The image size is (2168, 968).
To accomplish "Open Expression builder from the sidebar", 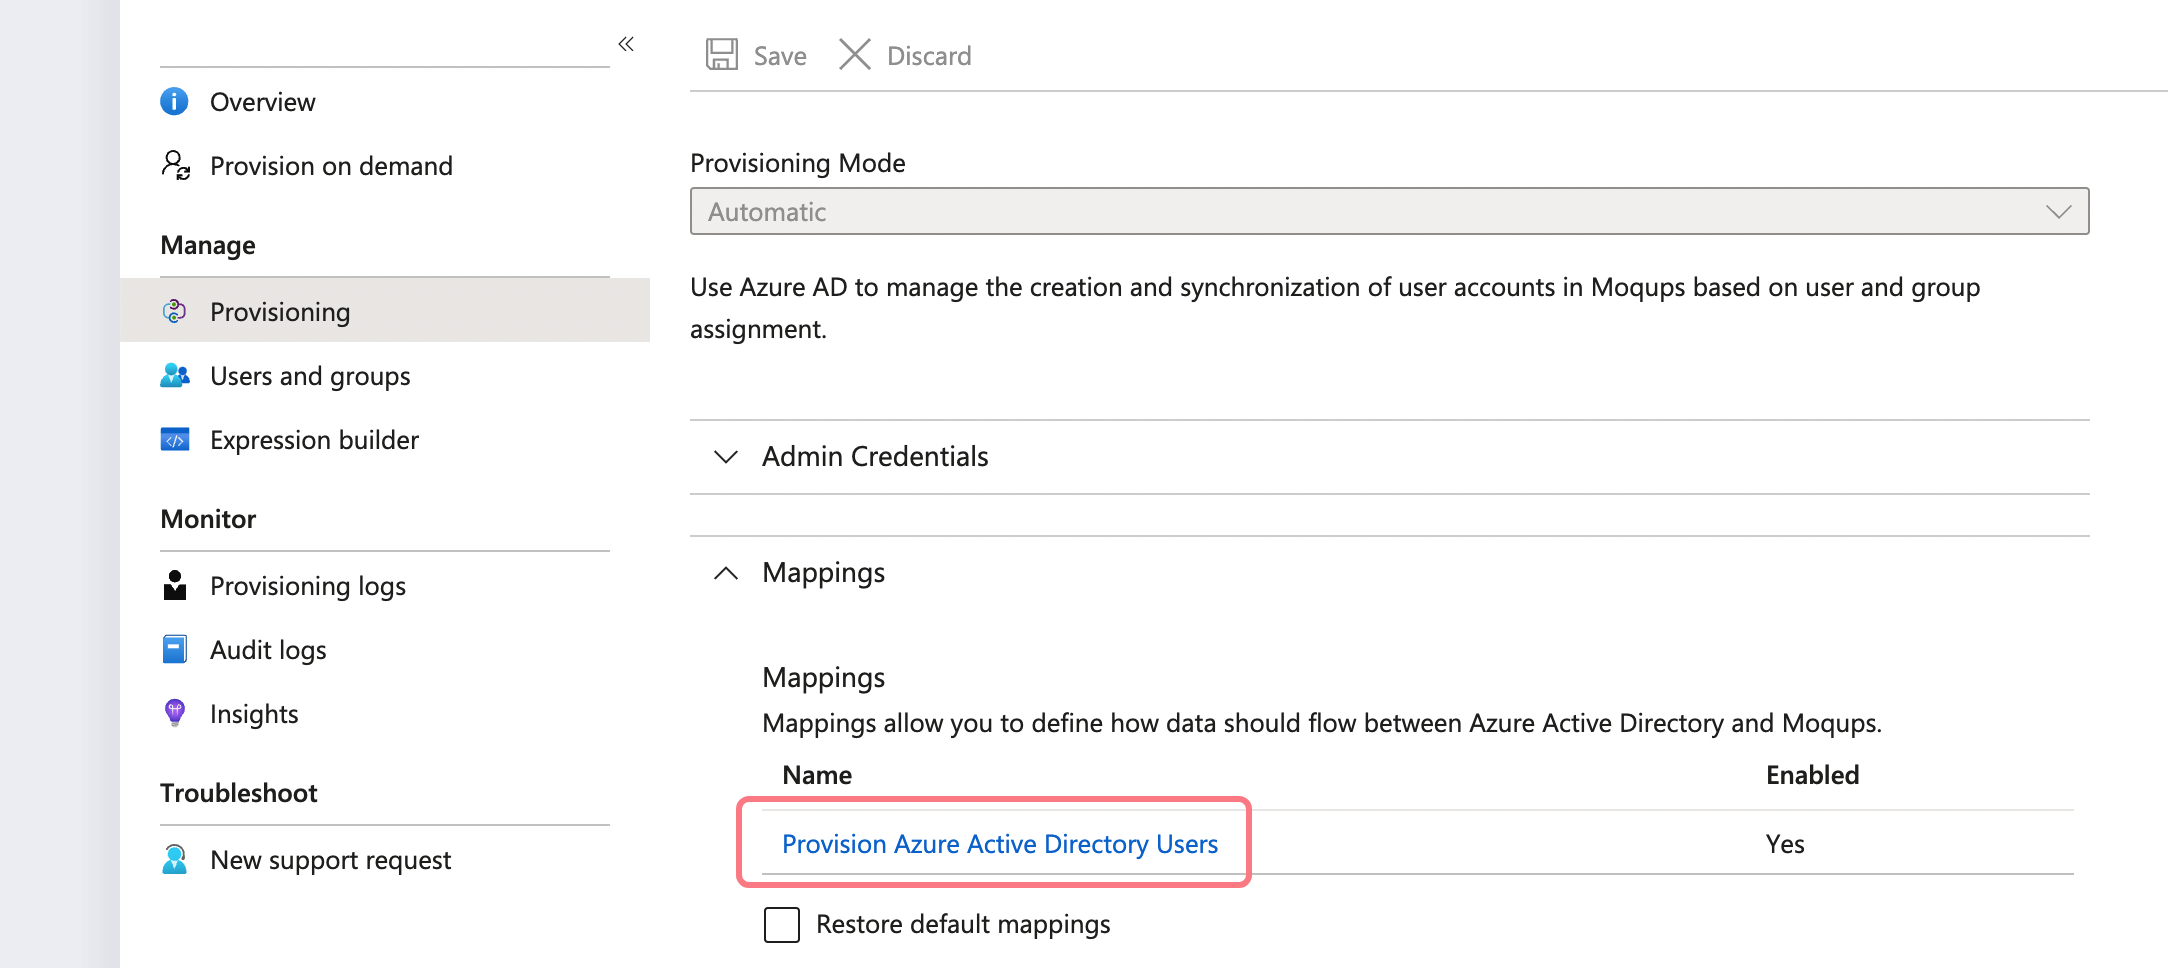I will pyautogui.click(x=314, y=440).
